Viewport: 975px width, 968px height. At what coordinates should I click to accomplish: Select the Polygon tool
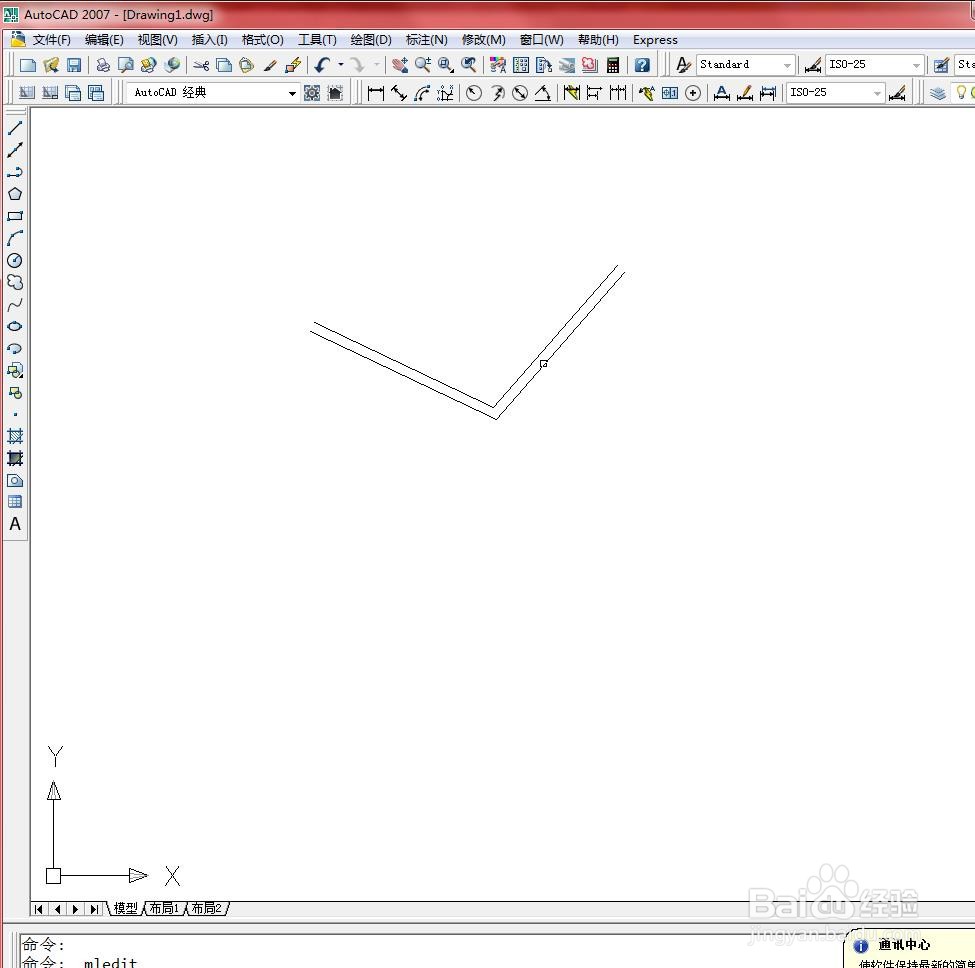pyautogui.click(x=15, y=194)
